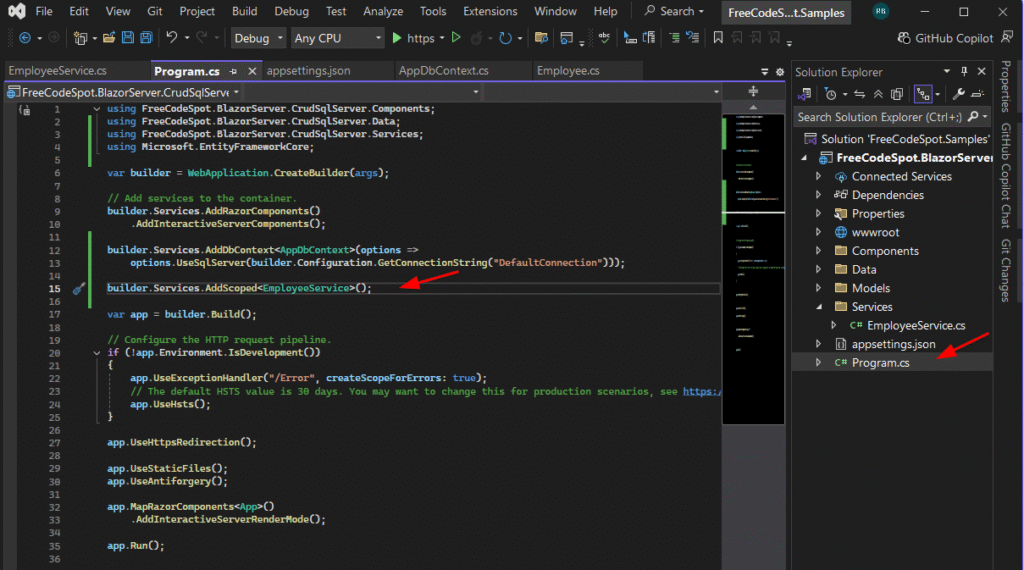This screenshot has width=1024, height=570.
Task: Click the Undo arrow in toolbar
Action: coord(172,38)
